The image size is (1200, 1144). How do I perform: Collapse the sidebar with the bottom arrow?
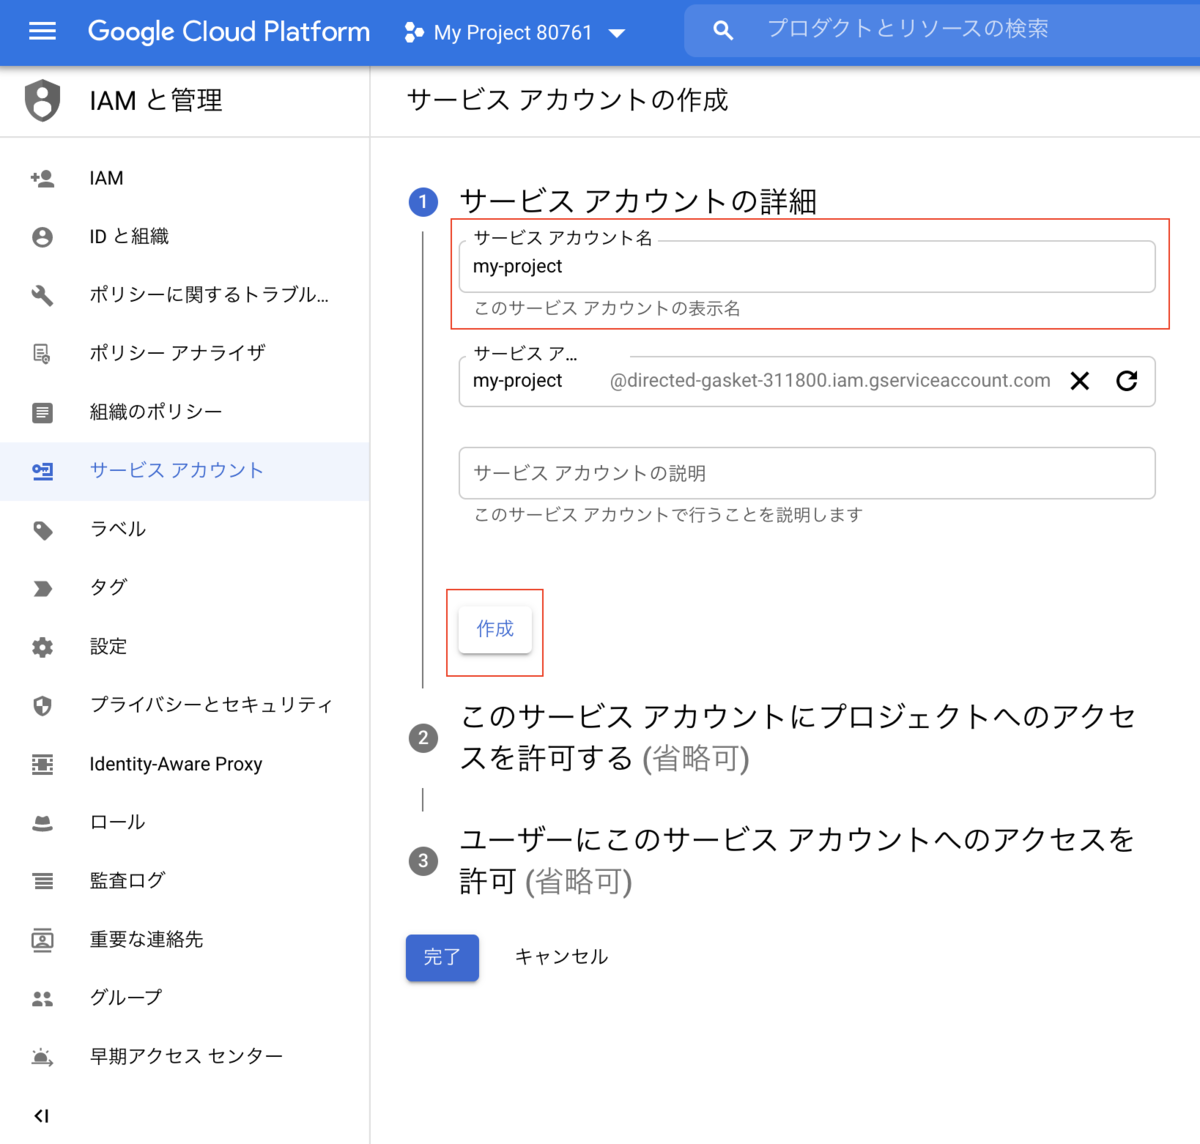[x=41, y=1116]
